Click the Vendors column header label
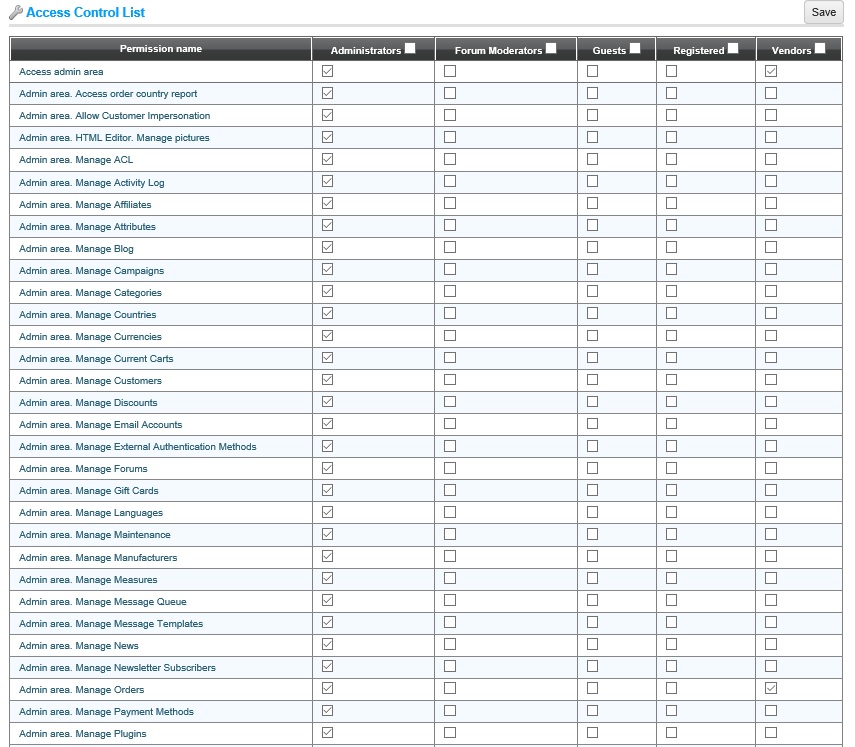Image resolution: width=855 pixels, height=747 pixels. click(x=791, y=51)
